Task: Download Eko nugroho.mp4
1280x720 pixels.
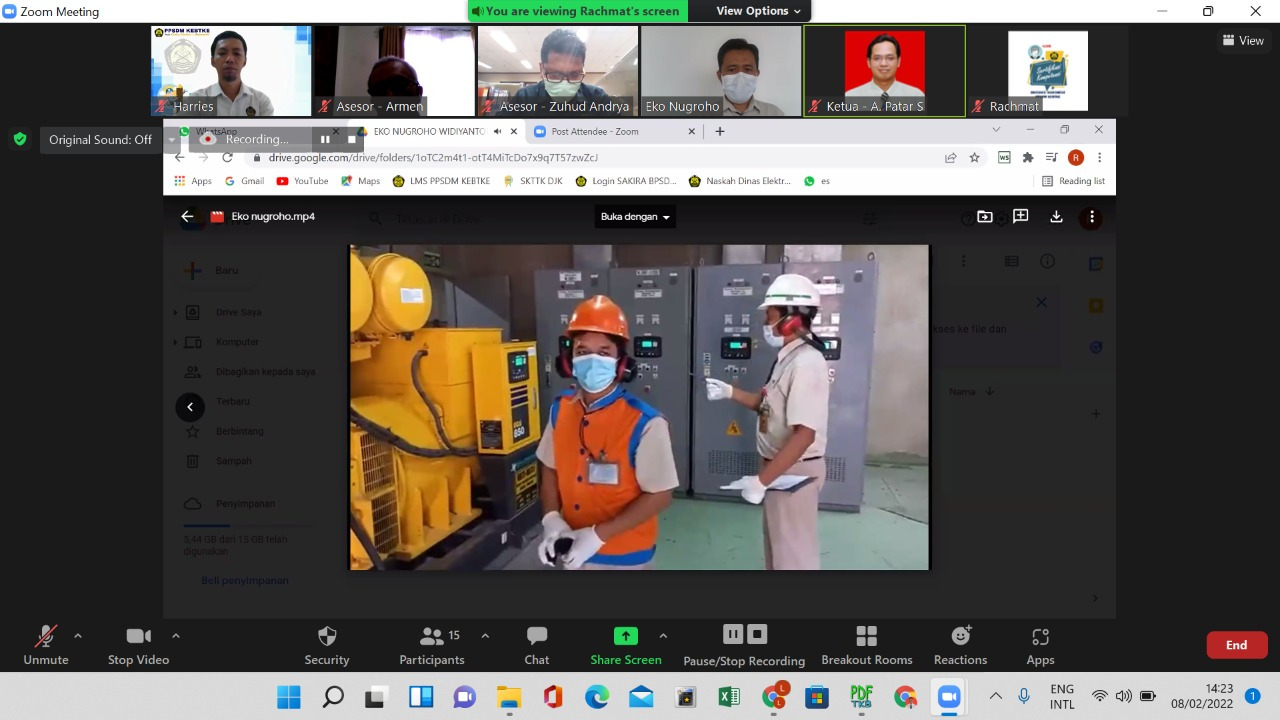Action: (x=1056, y=216)
